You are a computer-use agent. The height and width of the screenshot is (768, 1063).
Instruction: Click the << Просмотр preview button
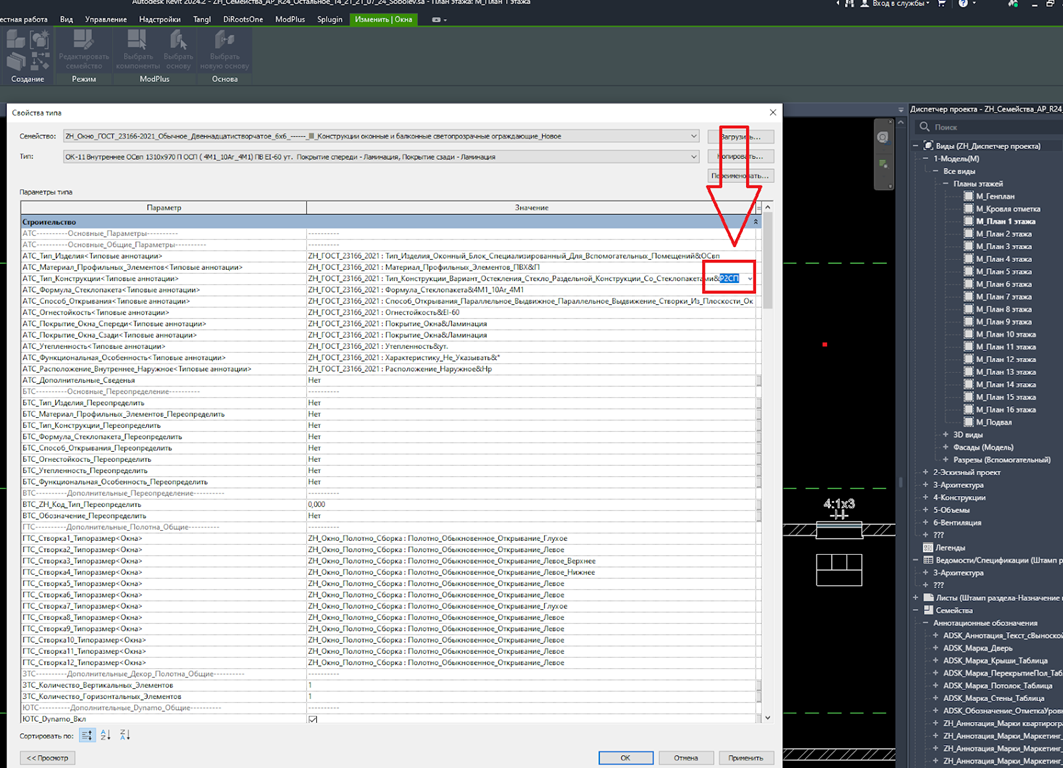click(x=47, y=758)
